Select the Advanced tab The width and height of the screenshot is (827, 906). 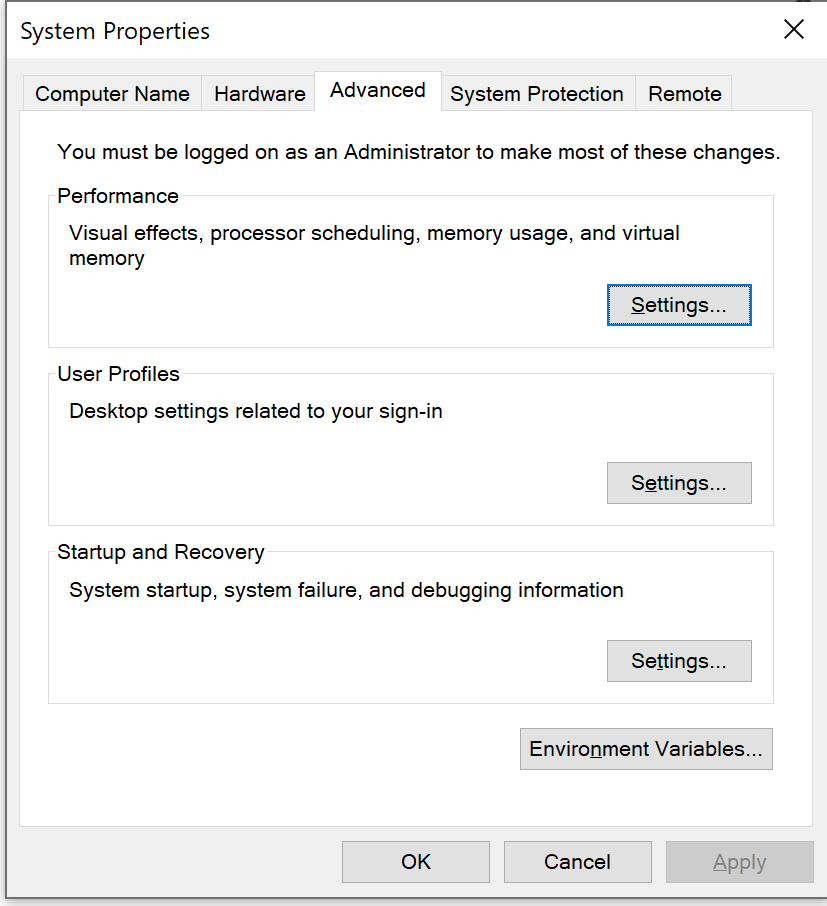(x=377, y=90)
